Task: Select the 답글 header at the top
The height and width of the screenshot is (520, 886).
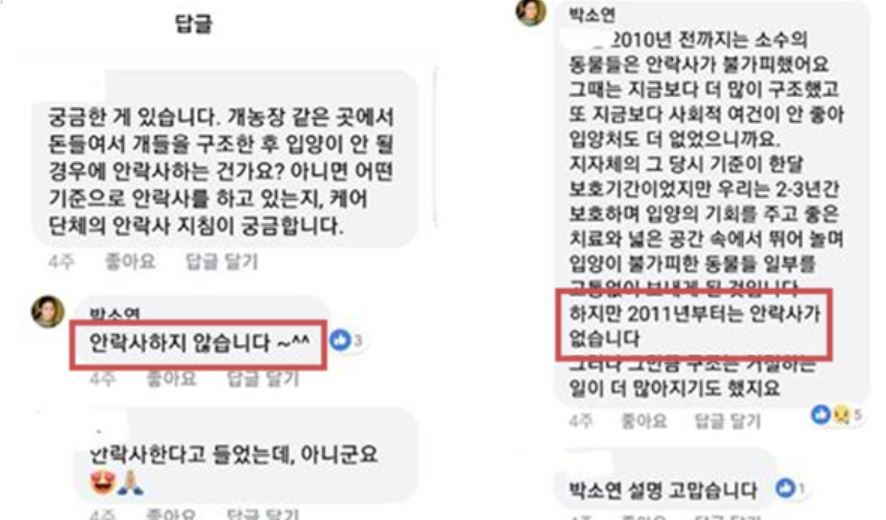Action: (x=194, y=24)
